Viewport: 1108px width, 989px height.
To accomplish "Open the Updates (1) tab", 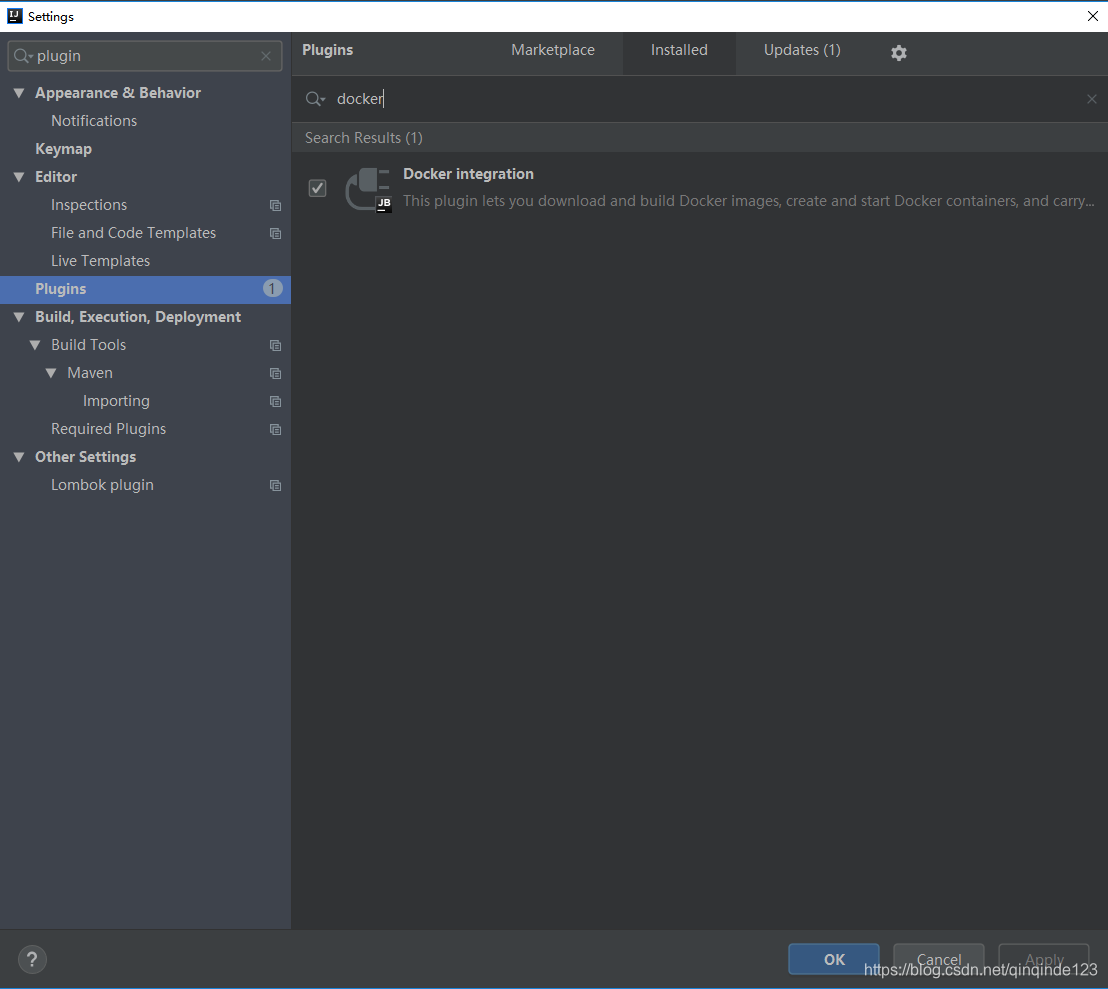I will coord(802,50).
